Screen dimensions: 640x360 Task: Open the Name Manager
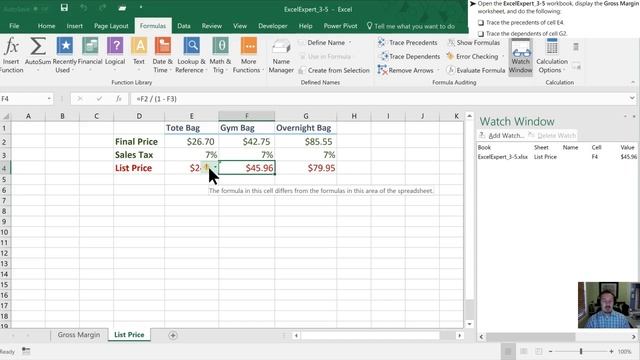[281, 56]
